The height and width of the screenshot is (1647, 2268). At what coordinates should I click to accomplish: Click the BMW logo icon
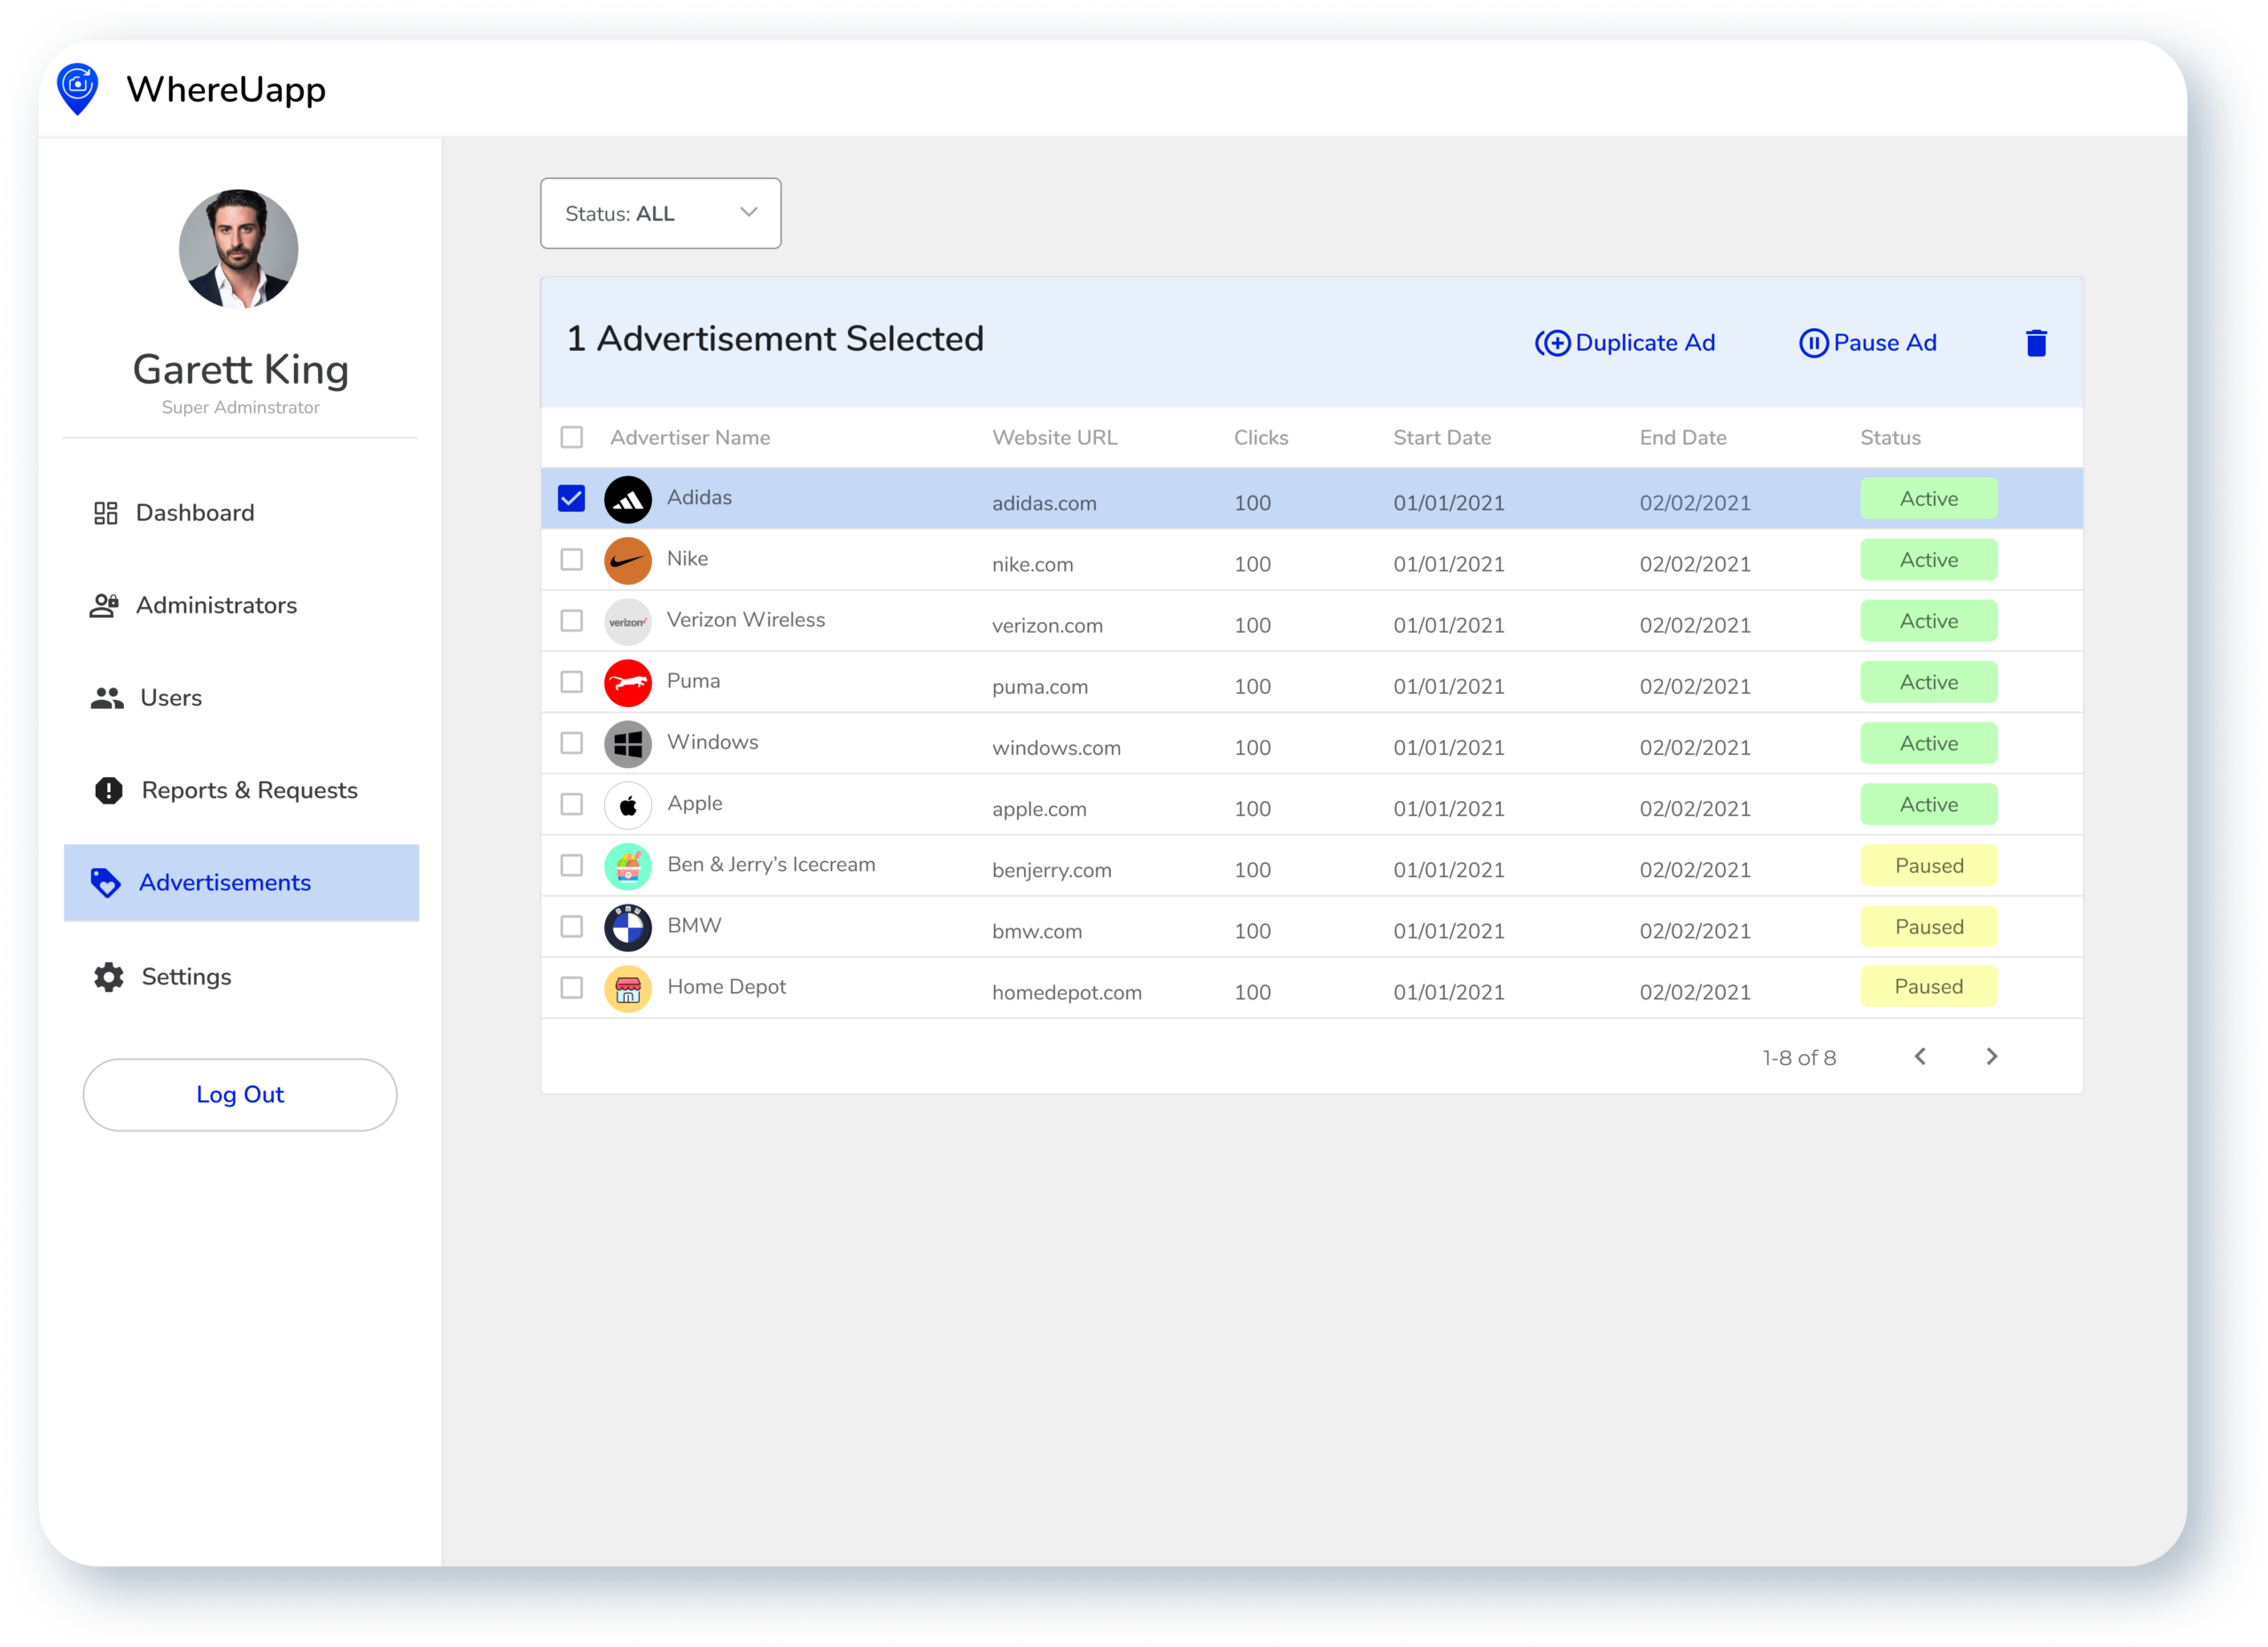[628, 927]
